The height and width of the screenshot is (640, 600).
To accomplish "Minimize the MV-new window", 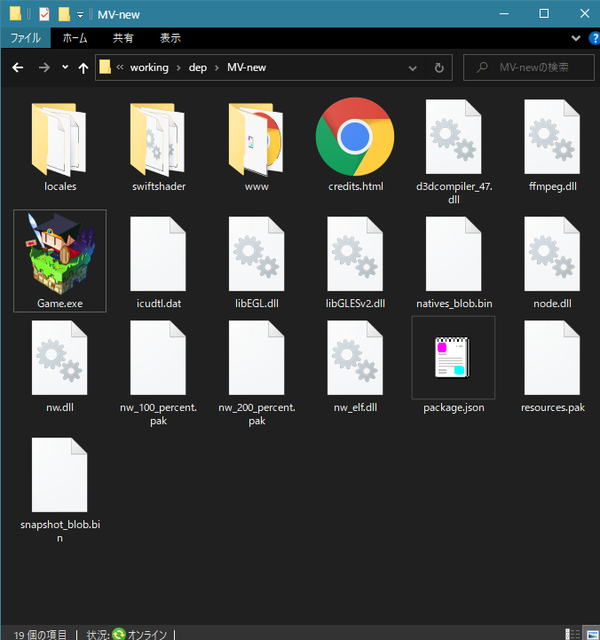I will click(x=504, y=13).
